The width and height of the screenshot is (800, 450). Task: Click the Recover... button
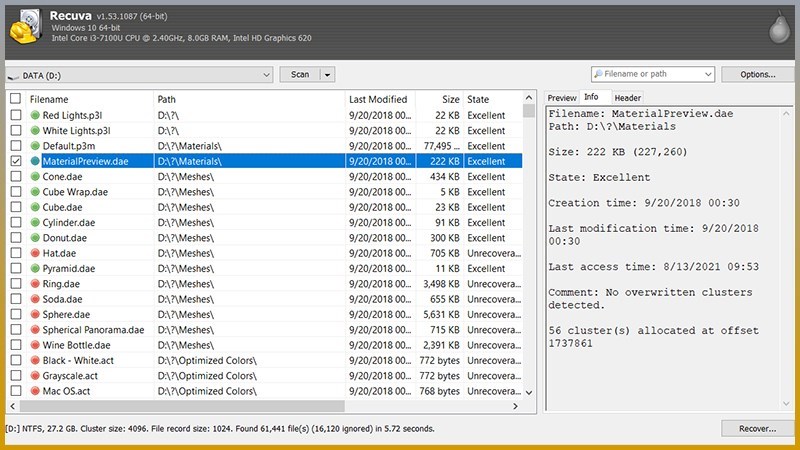tap(758, 429)
